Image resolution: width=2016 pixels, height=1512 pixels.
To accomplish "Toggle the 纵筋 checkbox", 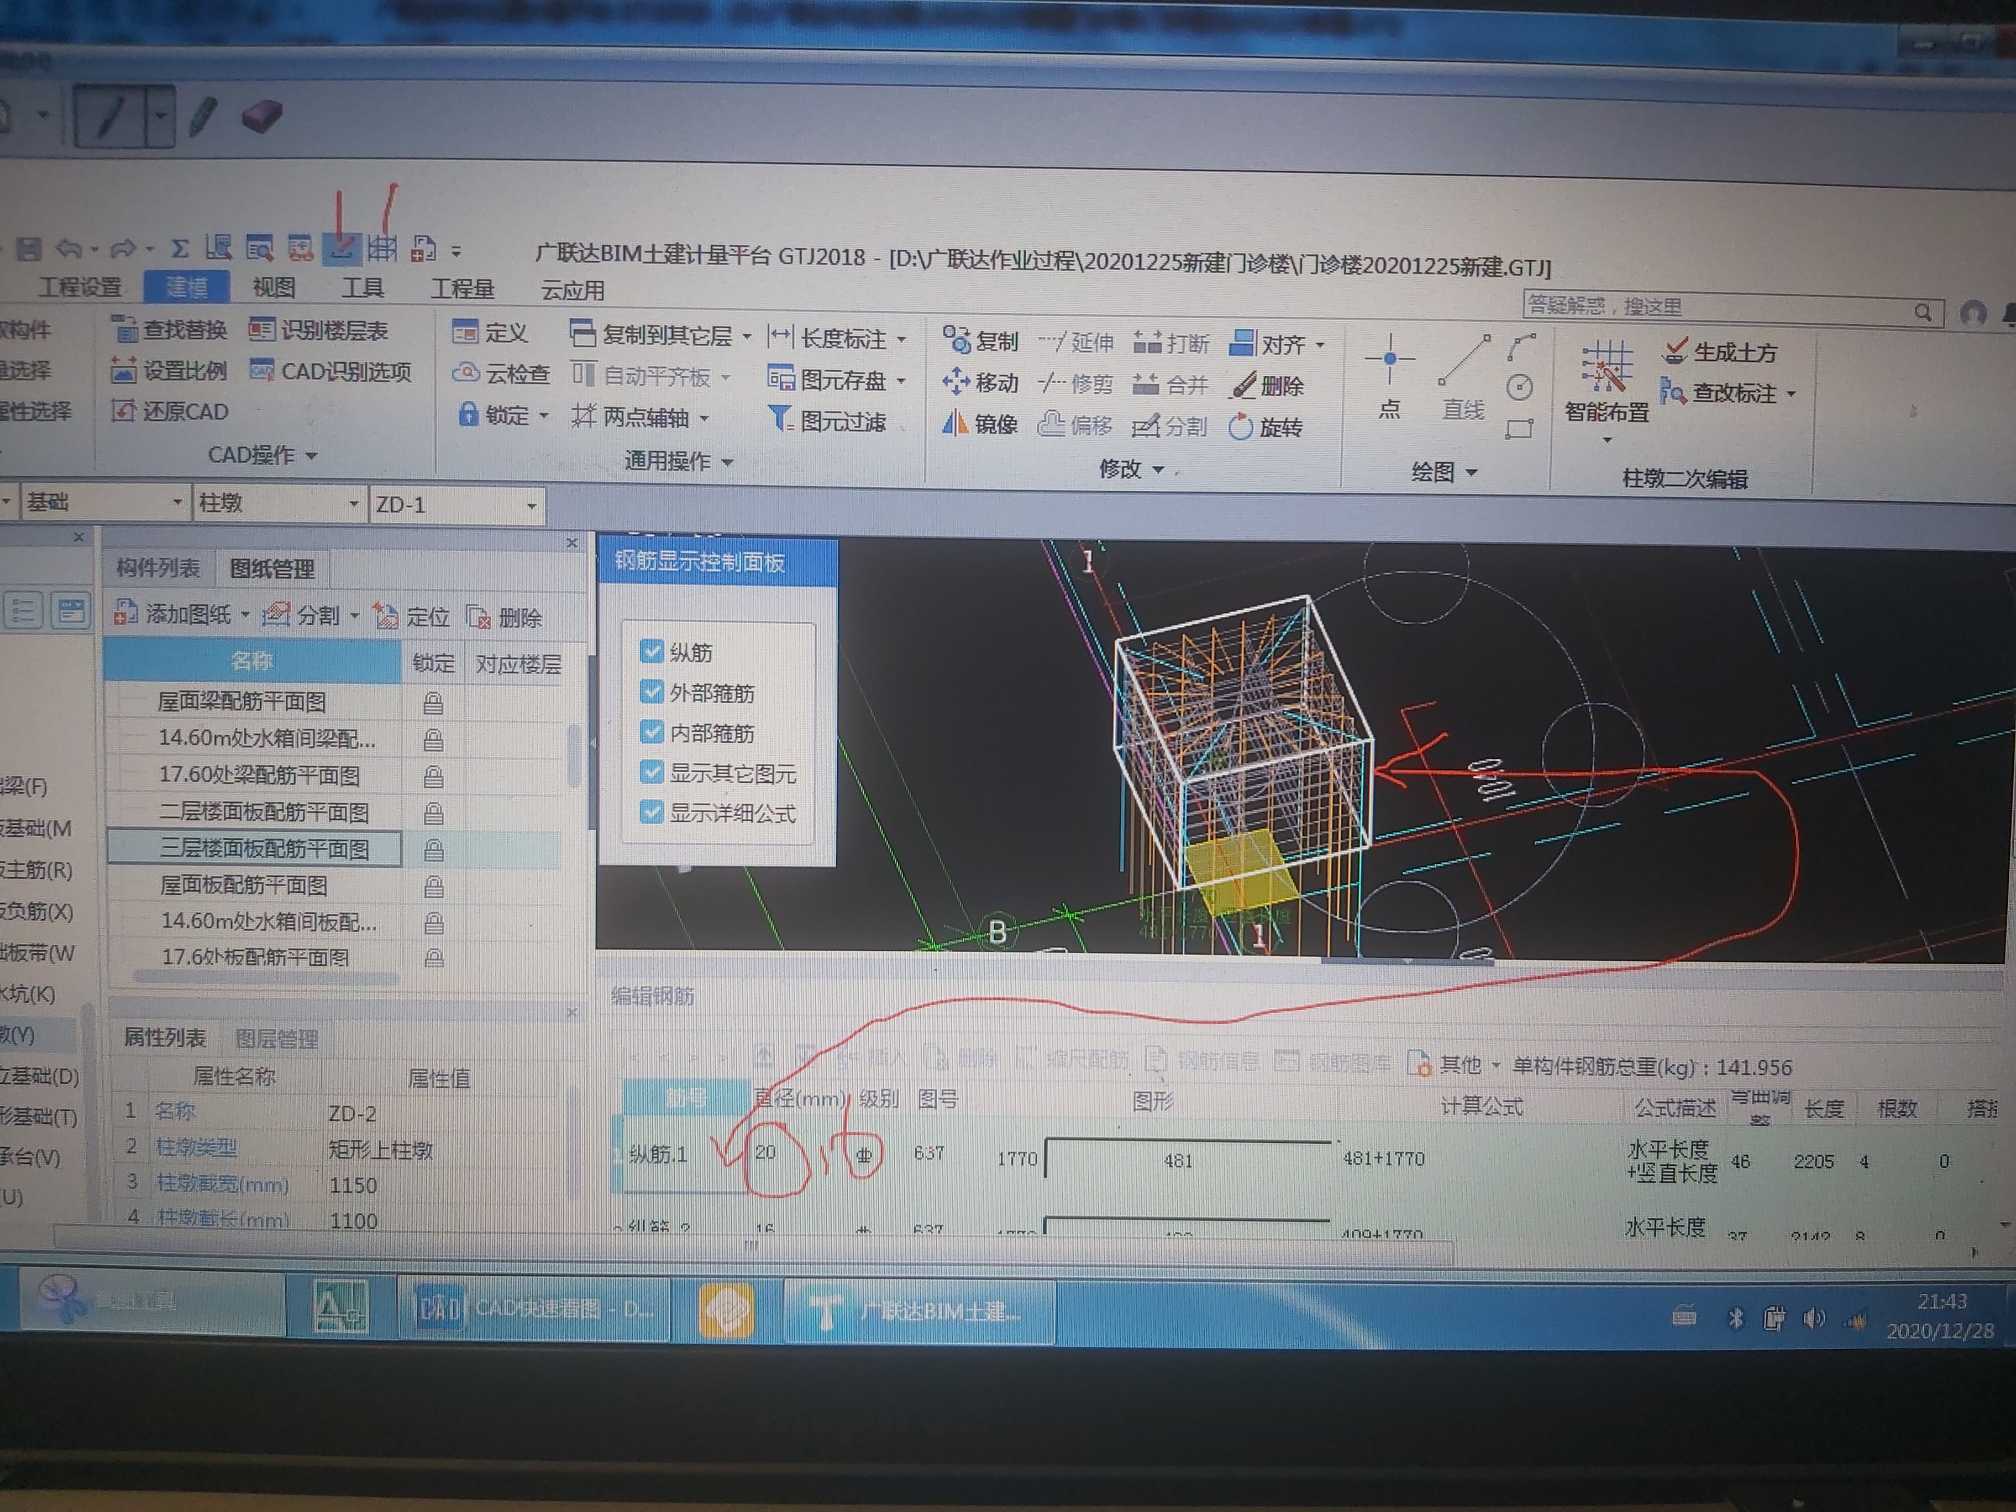I will coord(652,651).
